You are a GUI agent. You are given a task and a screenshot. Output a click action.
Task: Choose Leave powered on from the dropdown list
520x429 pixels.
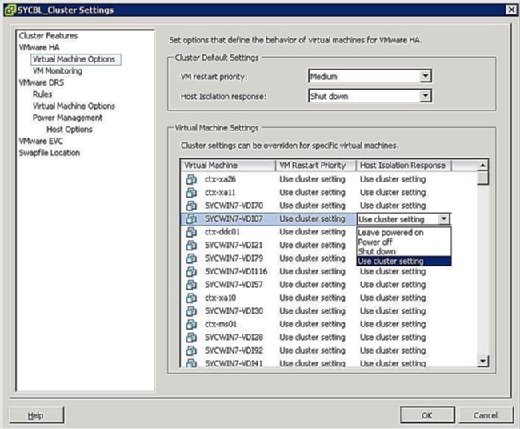point(404,232)
